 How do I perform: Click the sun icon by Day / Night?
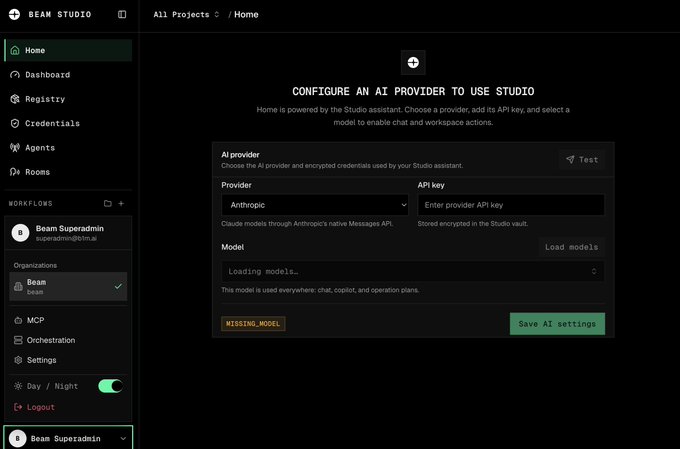18,386
